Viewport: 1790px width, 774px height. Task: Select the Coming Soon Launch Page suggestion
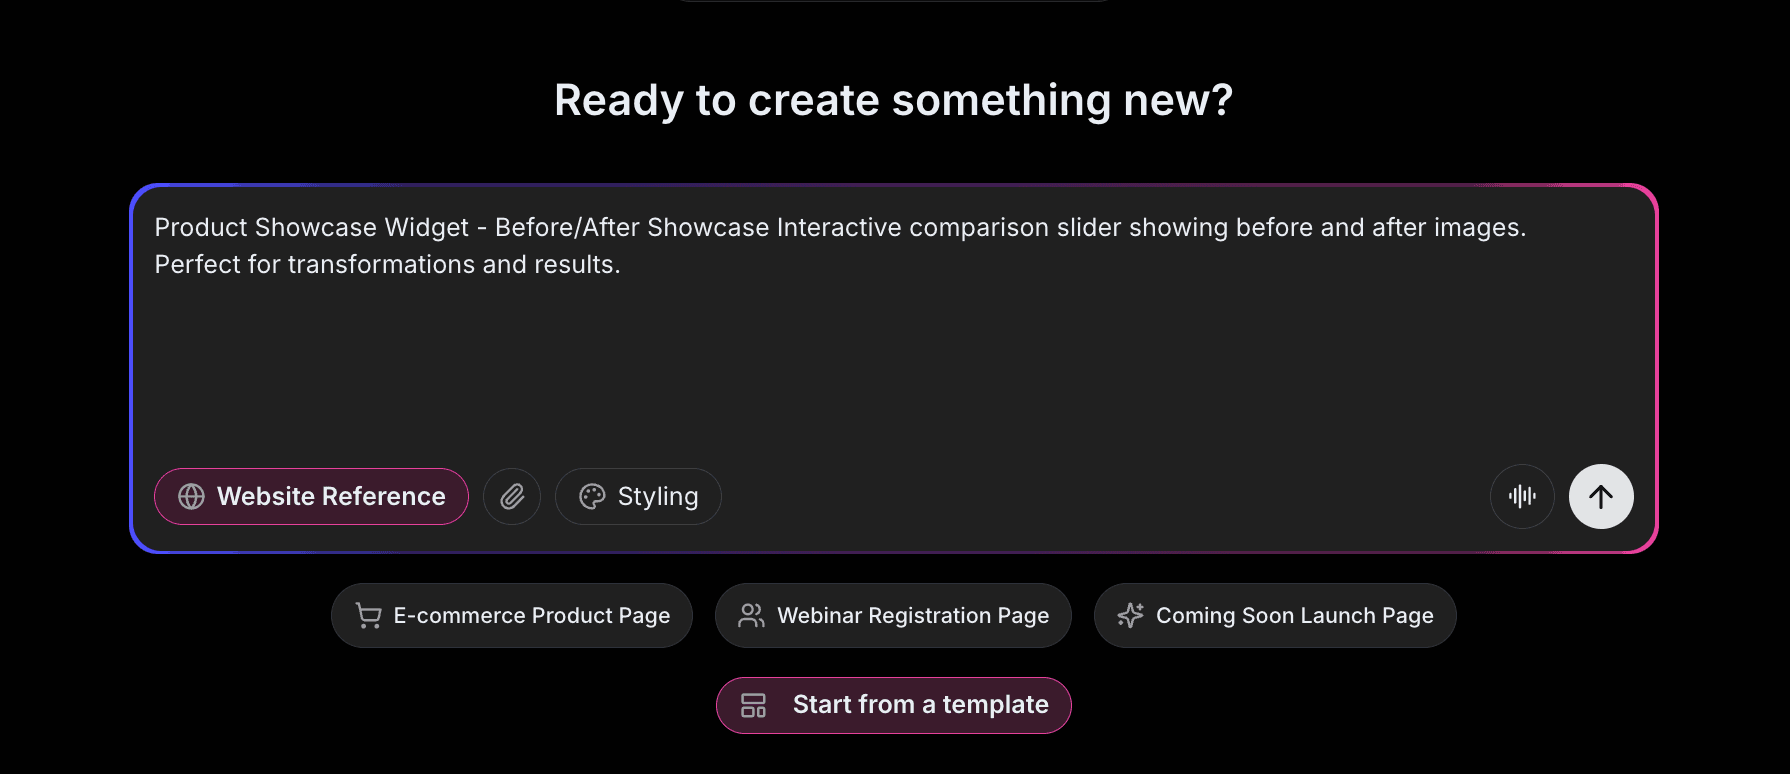(1275, 615)
